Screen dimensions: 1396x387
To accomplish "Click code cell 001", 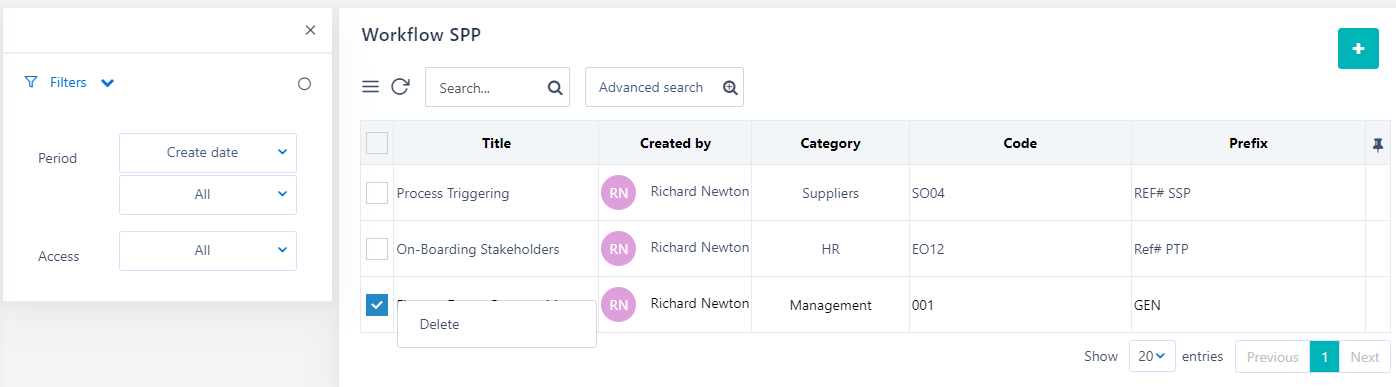I will pyautogui.click(x=1020, y=305).
